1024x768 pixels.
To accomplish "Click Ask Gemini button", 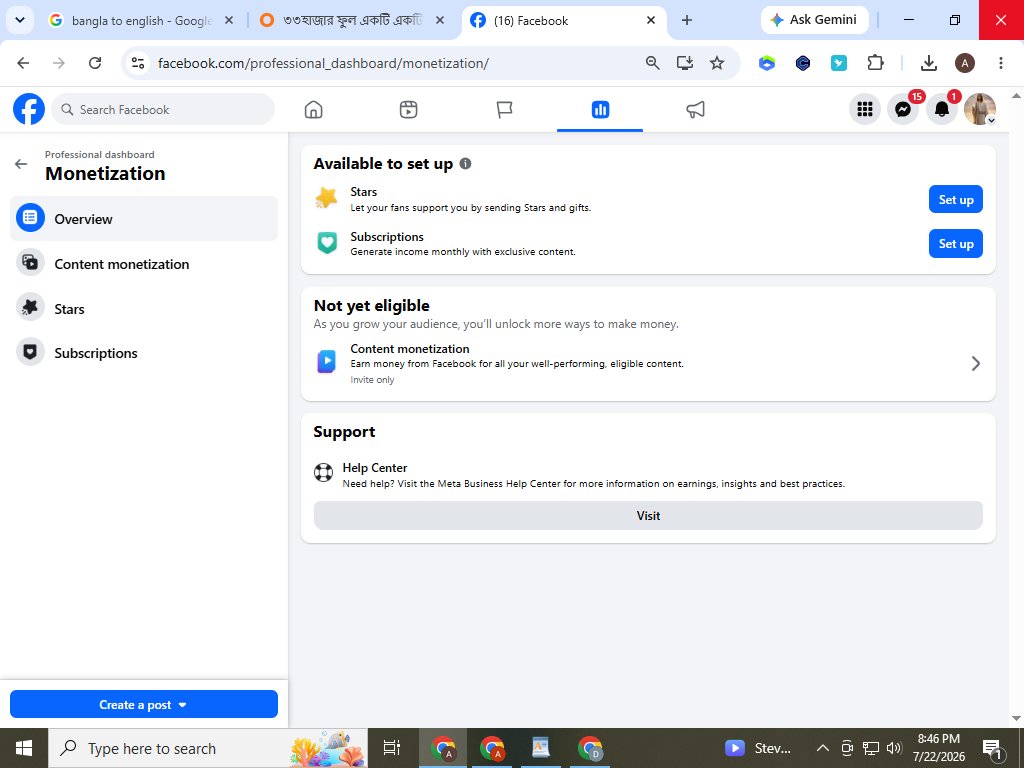I will click(814, 20).
